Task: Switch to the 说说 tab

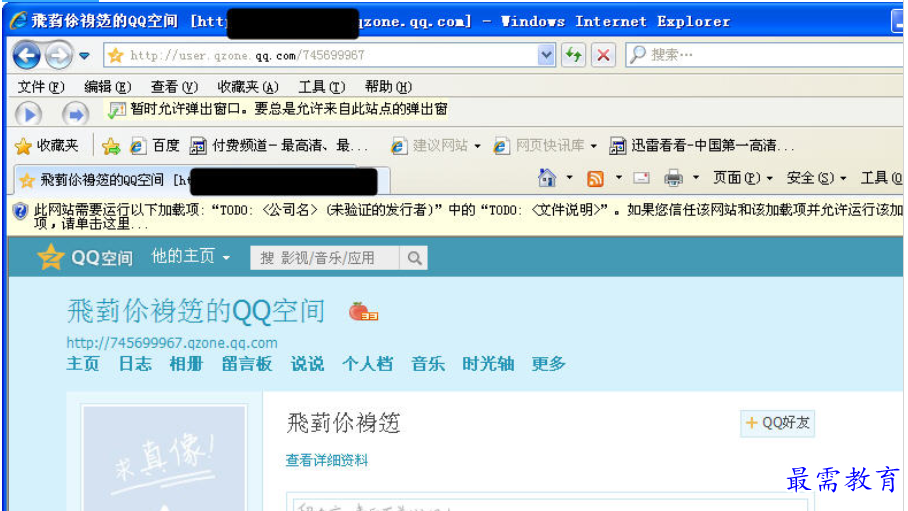Action: 307,364
